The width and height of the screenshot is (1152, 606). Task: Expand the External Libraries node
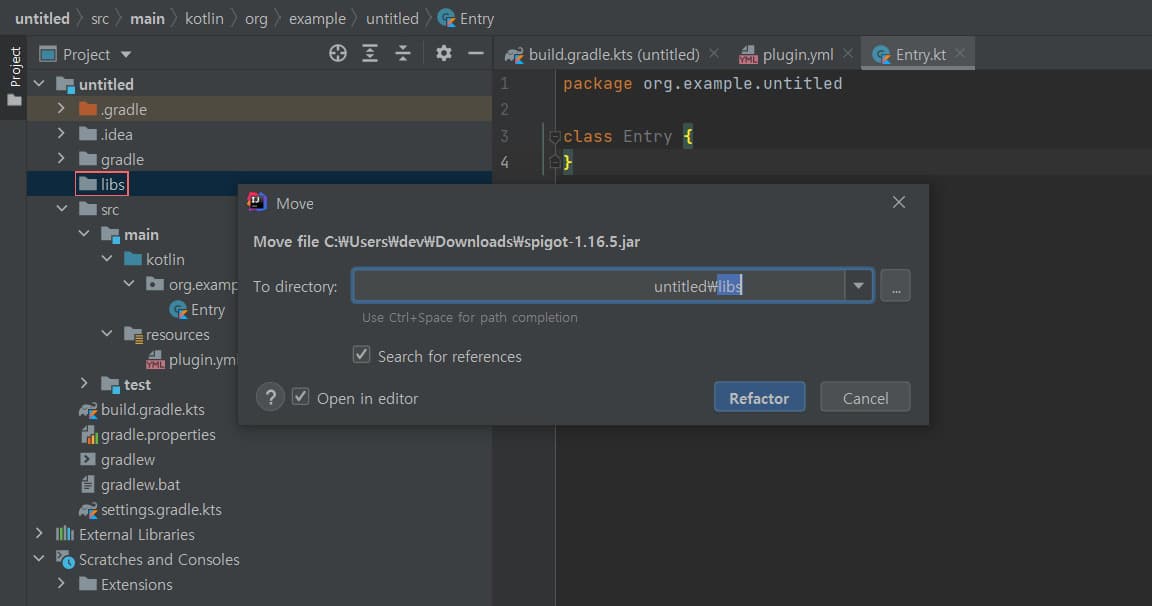(40, 534)
